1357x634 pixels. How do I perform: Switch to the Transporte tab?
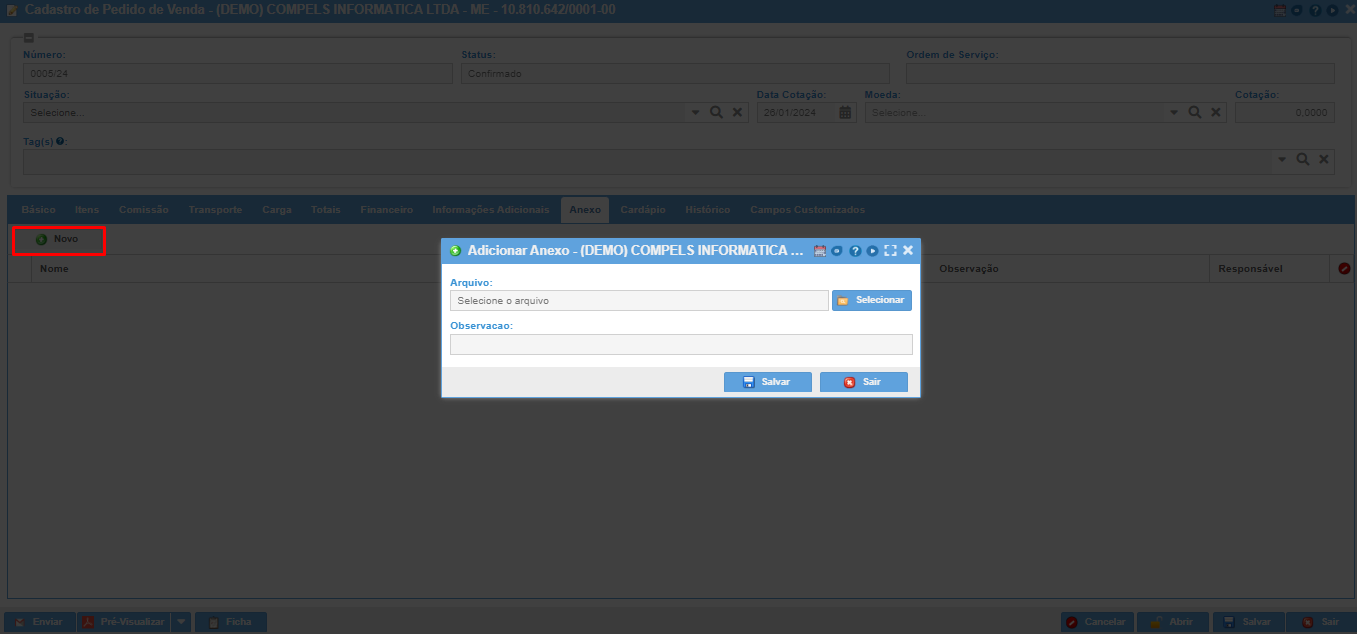coord(215,210)
